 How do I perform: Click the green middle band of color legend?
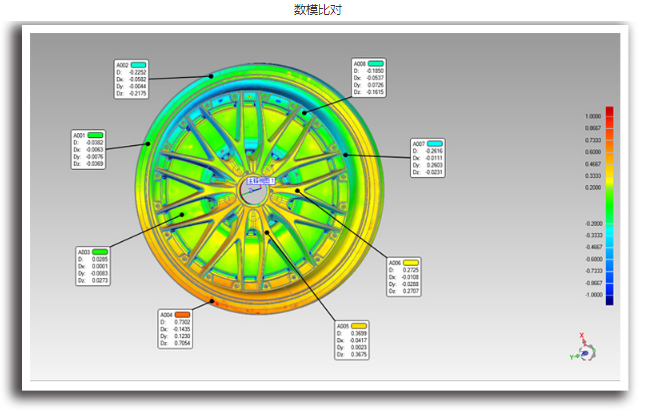tap(609, 206)
